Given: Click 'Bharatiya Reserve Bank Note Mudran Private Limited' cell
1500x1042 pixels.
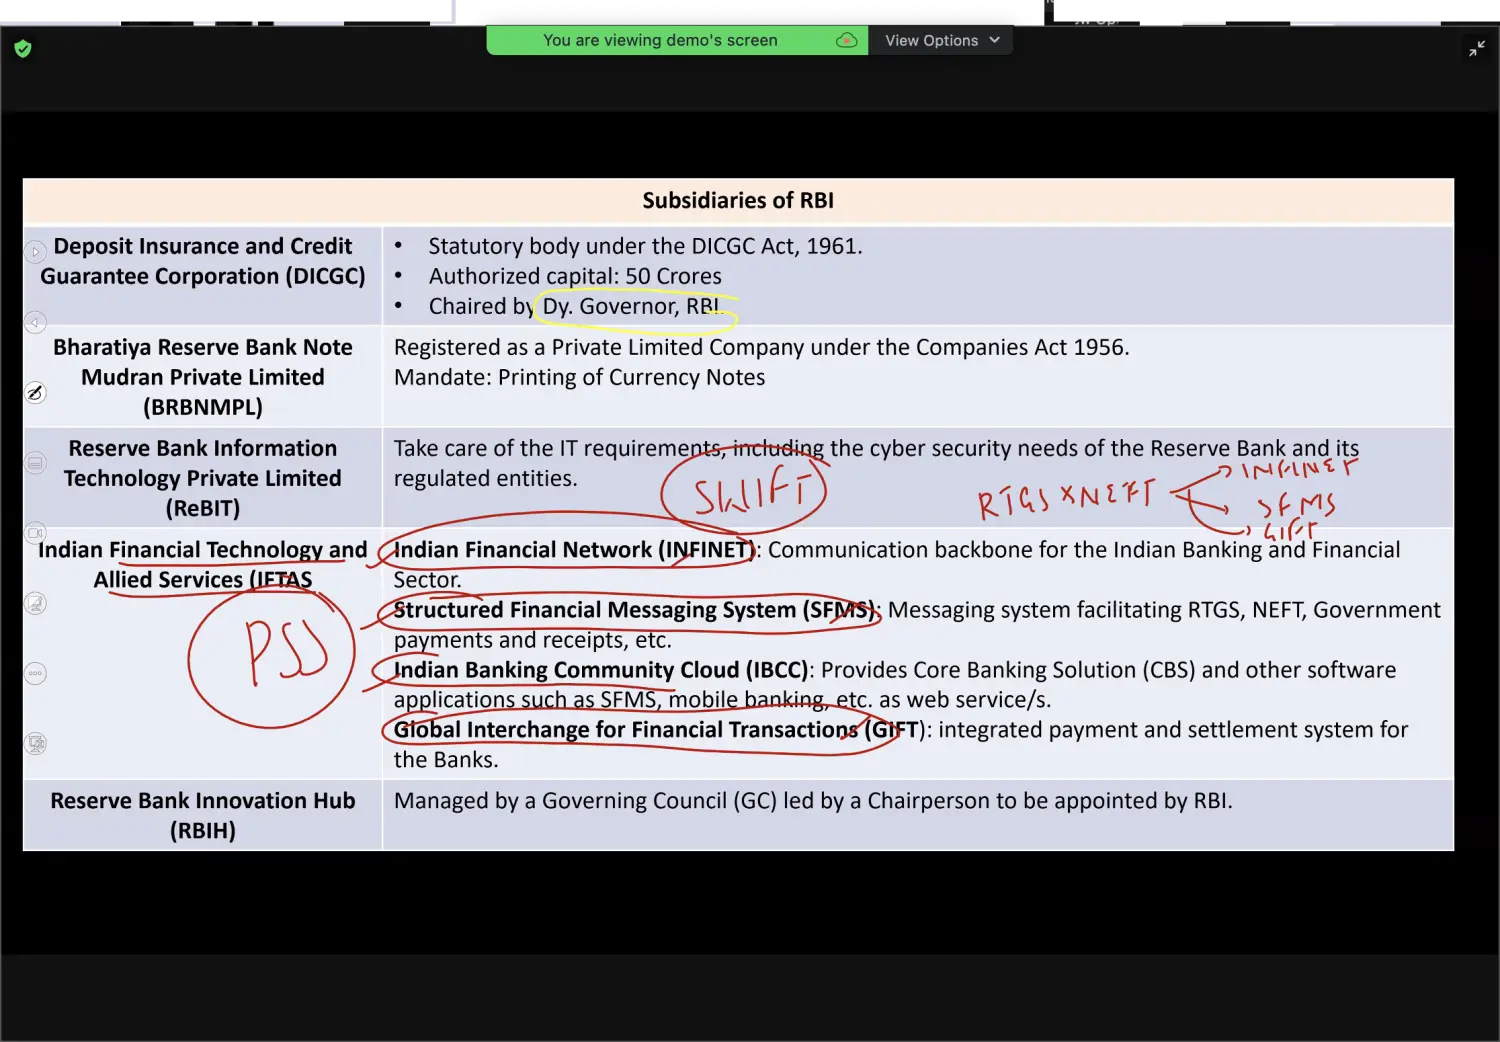Looking at the screenshot, I should (203, 377).
